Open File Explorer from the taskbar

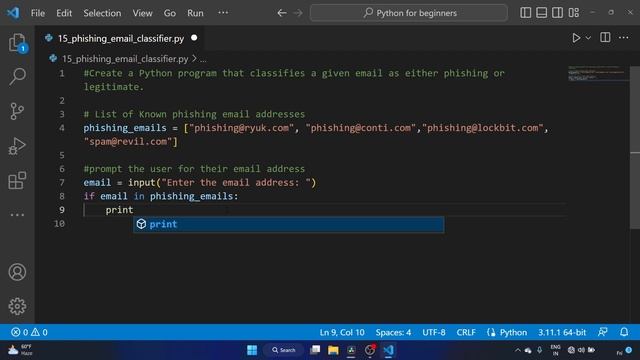click(333, 350)
